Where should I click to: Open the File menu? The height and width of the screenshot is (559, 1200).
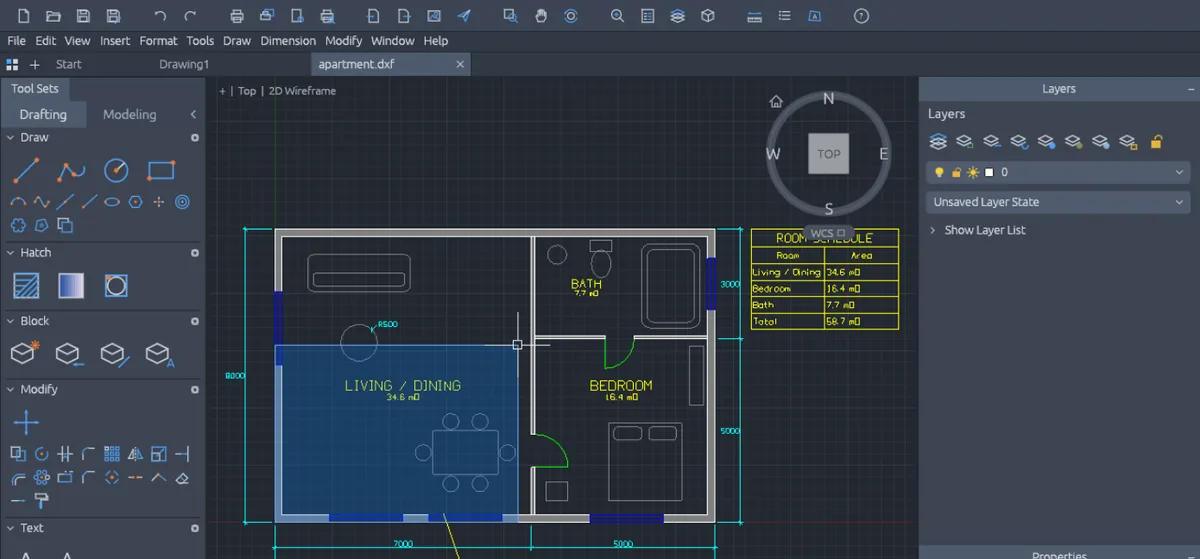pos(16,41)
